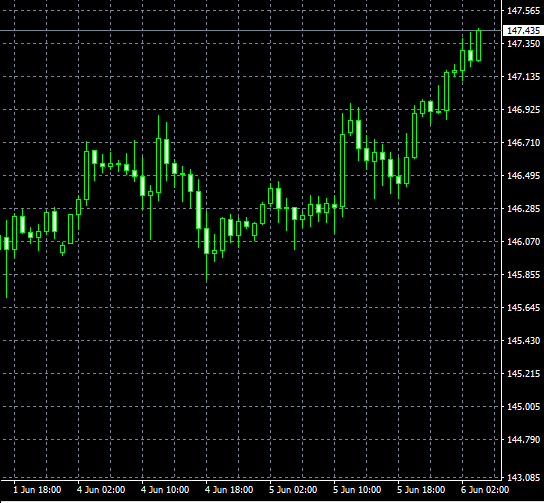Viewport: 544px width, 503px height.
Task: Click the horizontal bid price line
Action: coord(251,31)
